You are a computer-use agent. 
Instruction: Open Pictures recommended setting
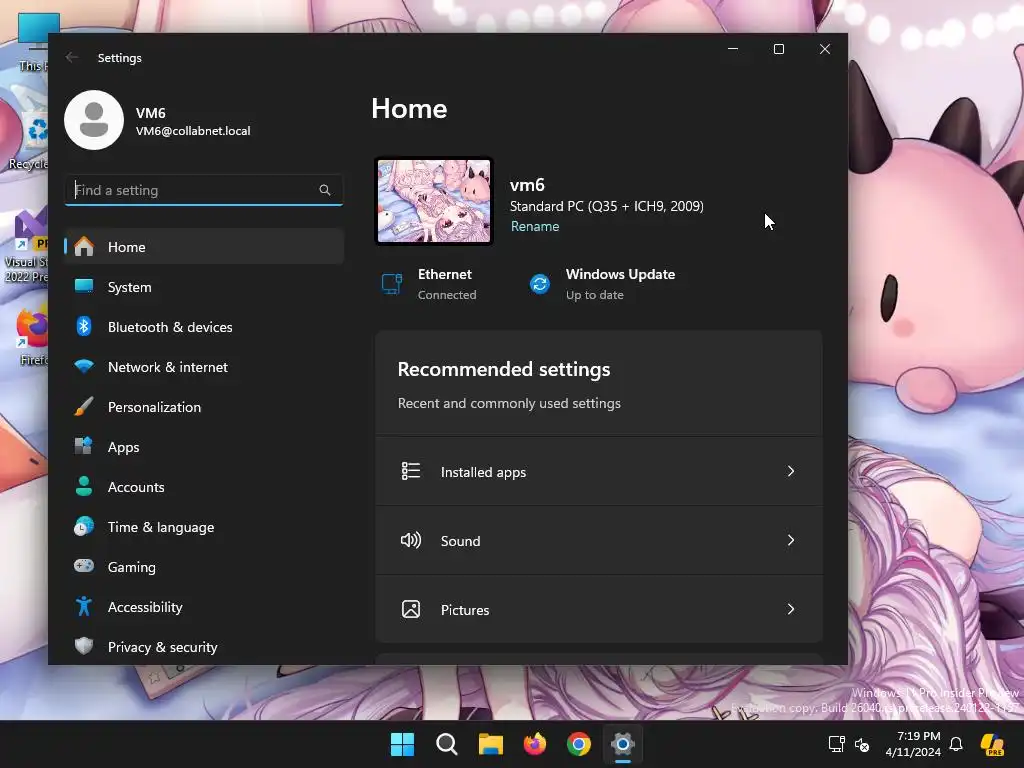(x=599, y=609)
